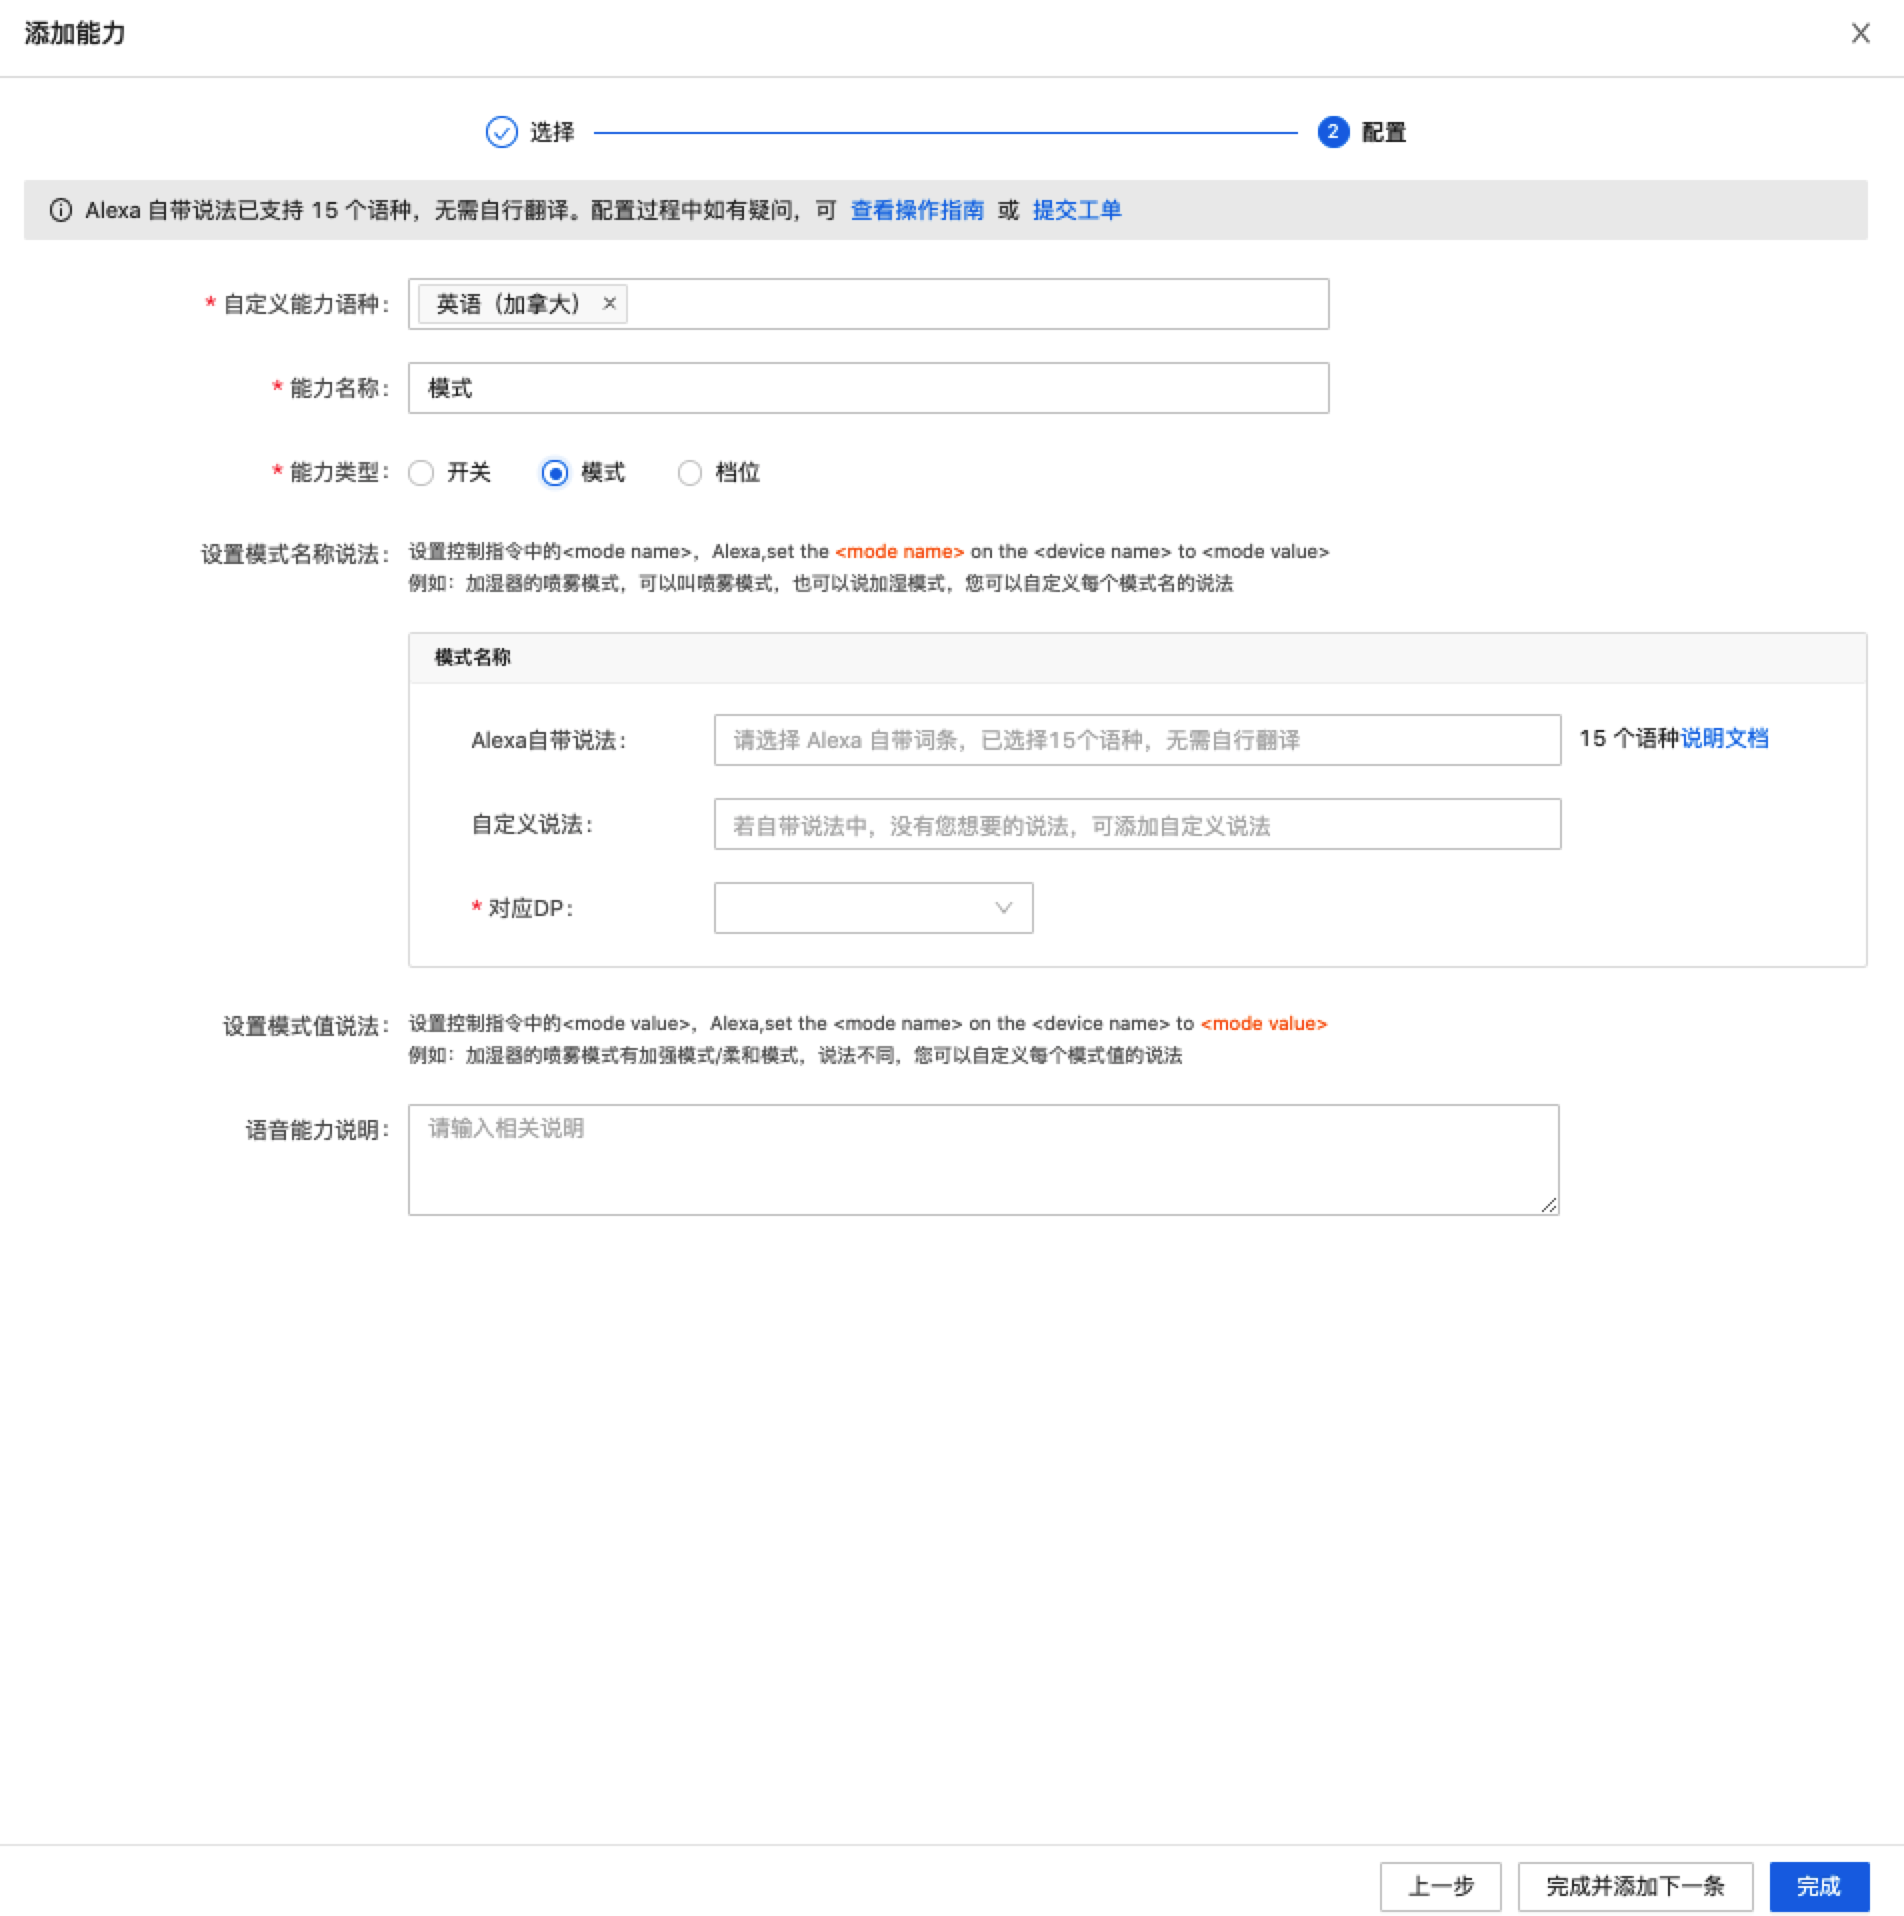Click 完成并添加下一条 button
1904x1916 pixels.
(x=1635, y=1886)
